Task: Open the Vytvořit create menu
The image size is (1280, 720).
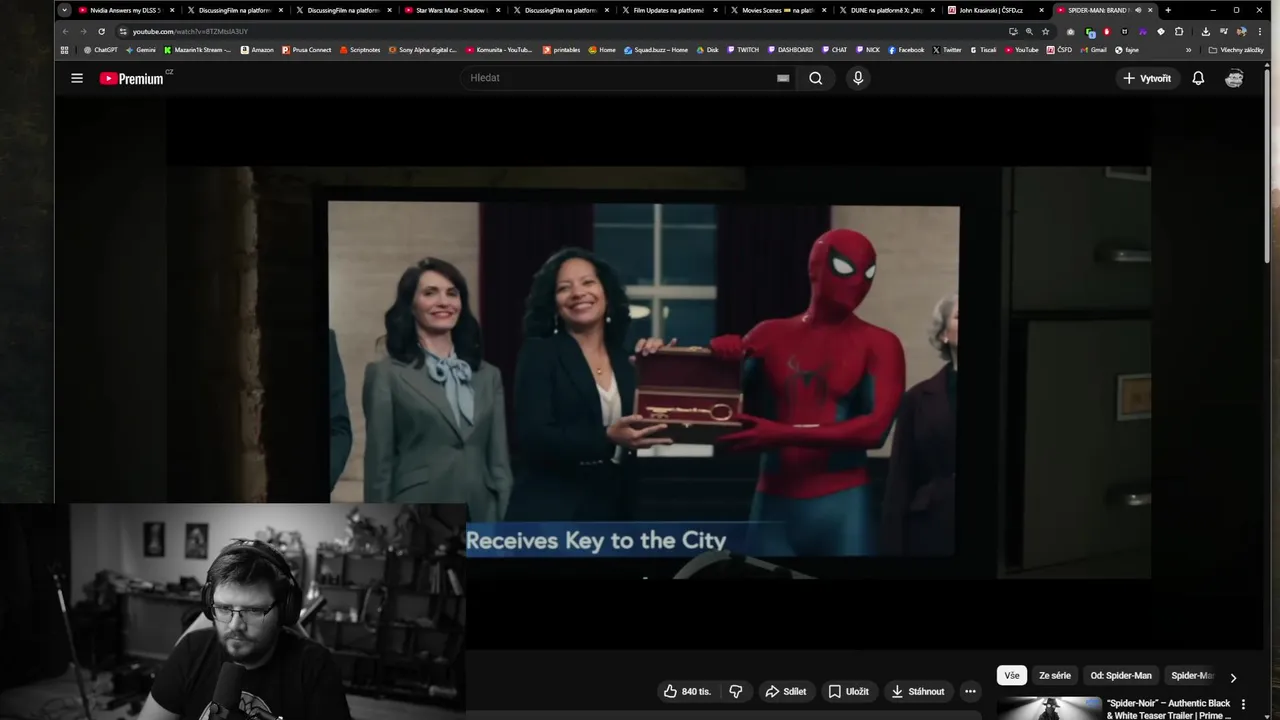Action: tap(1147, 78)
